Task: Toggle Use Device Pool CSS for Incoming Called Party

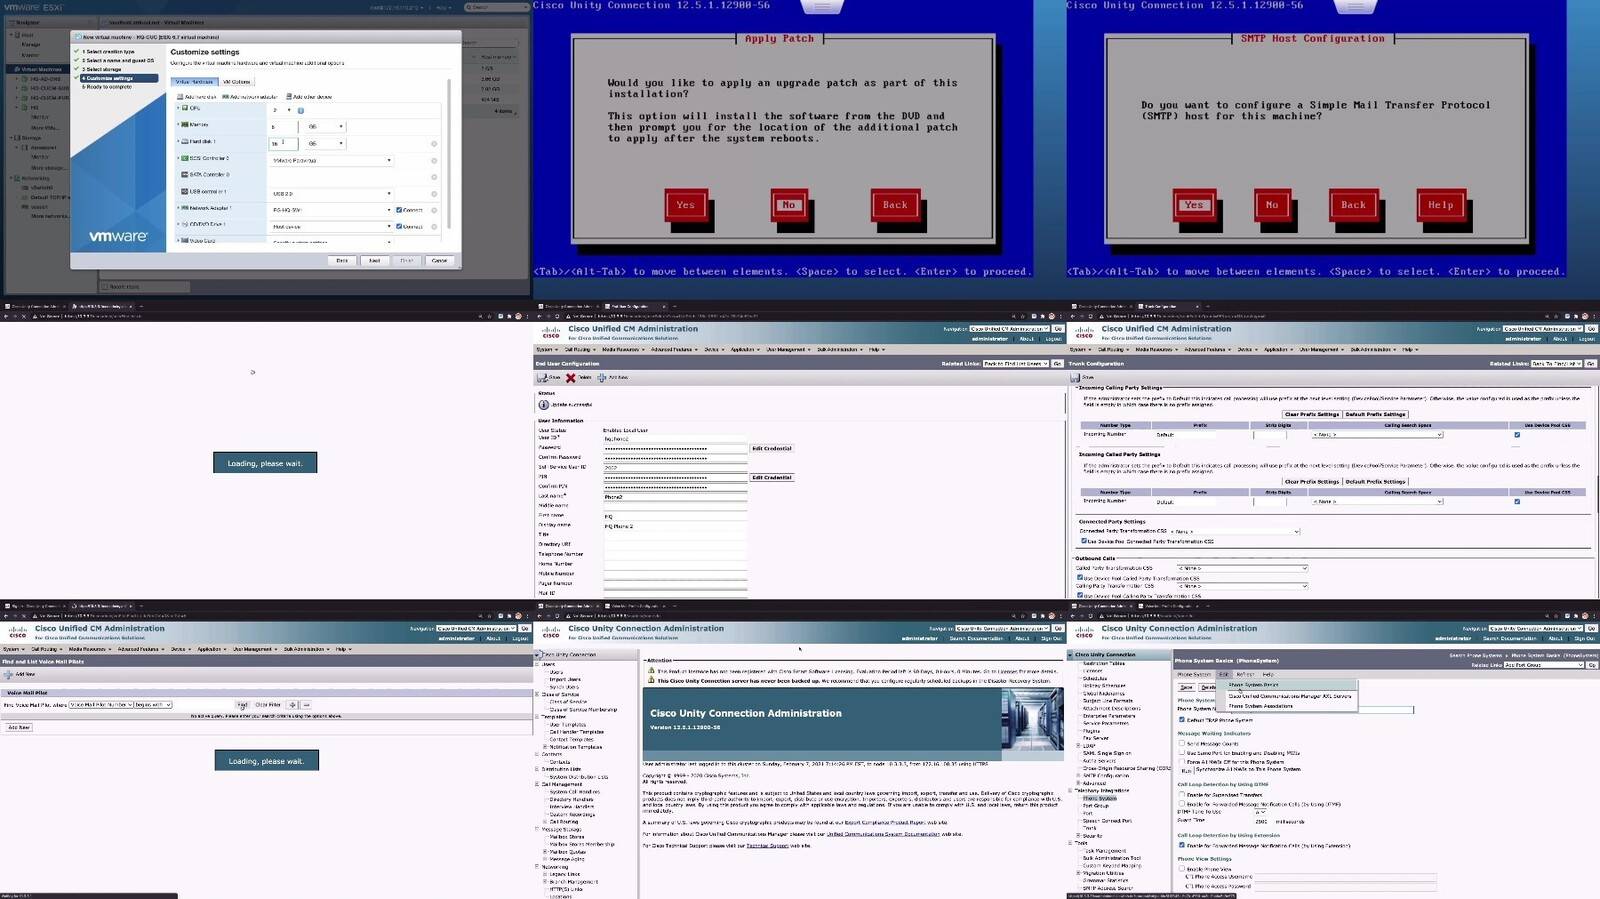Action: point(1517,502)
